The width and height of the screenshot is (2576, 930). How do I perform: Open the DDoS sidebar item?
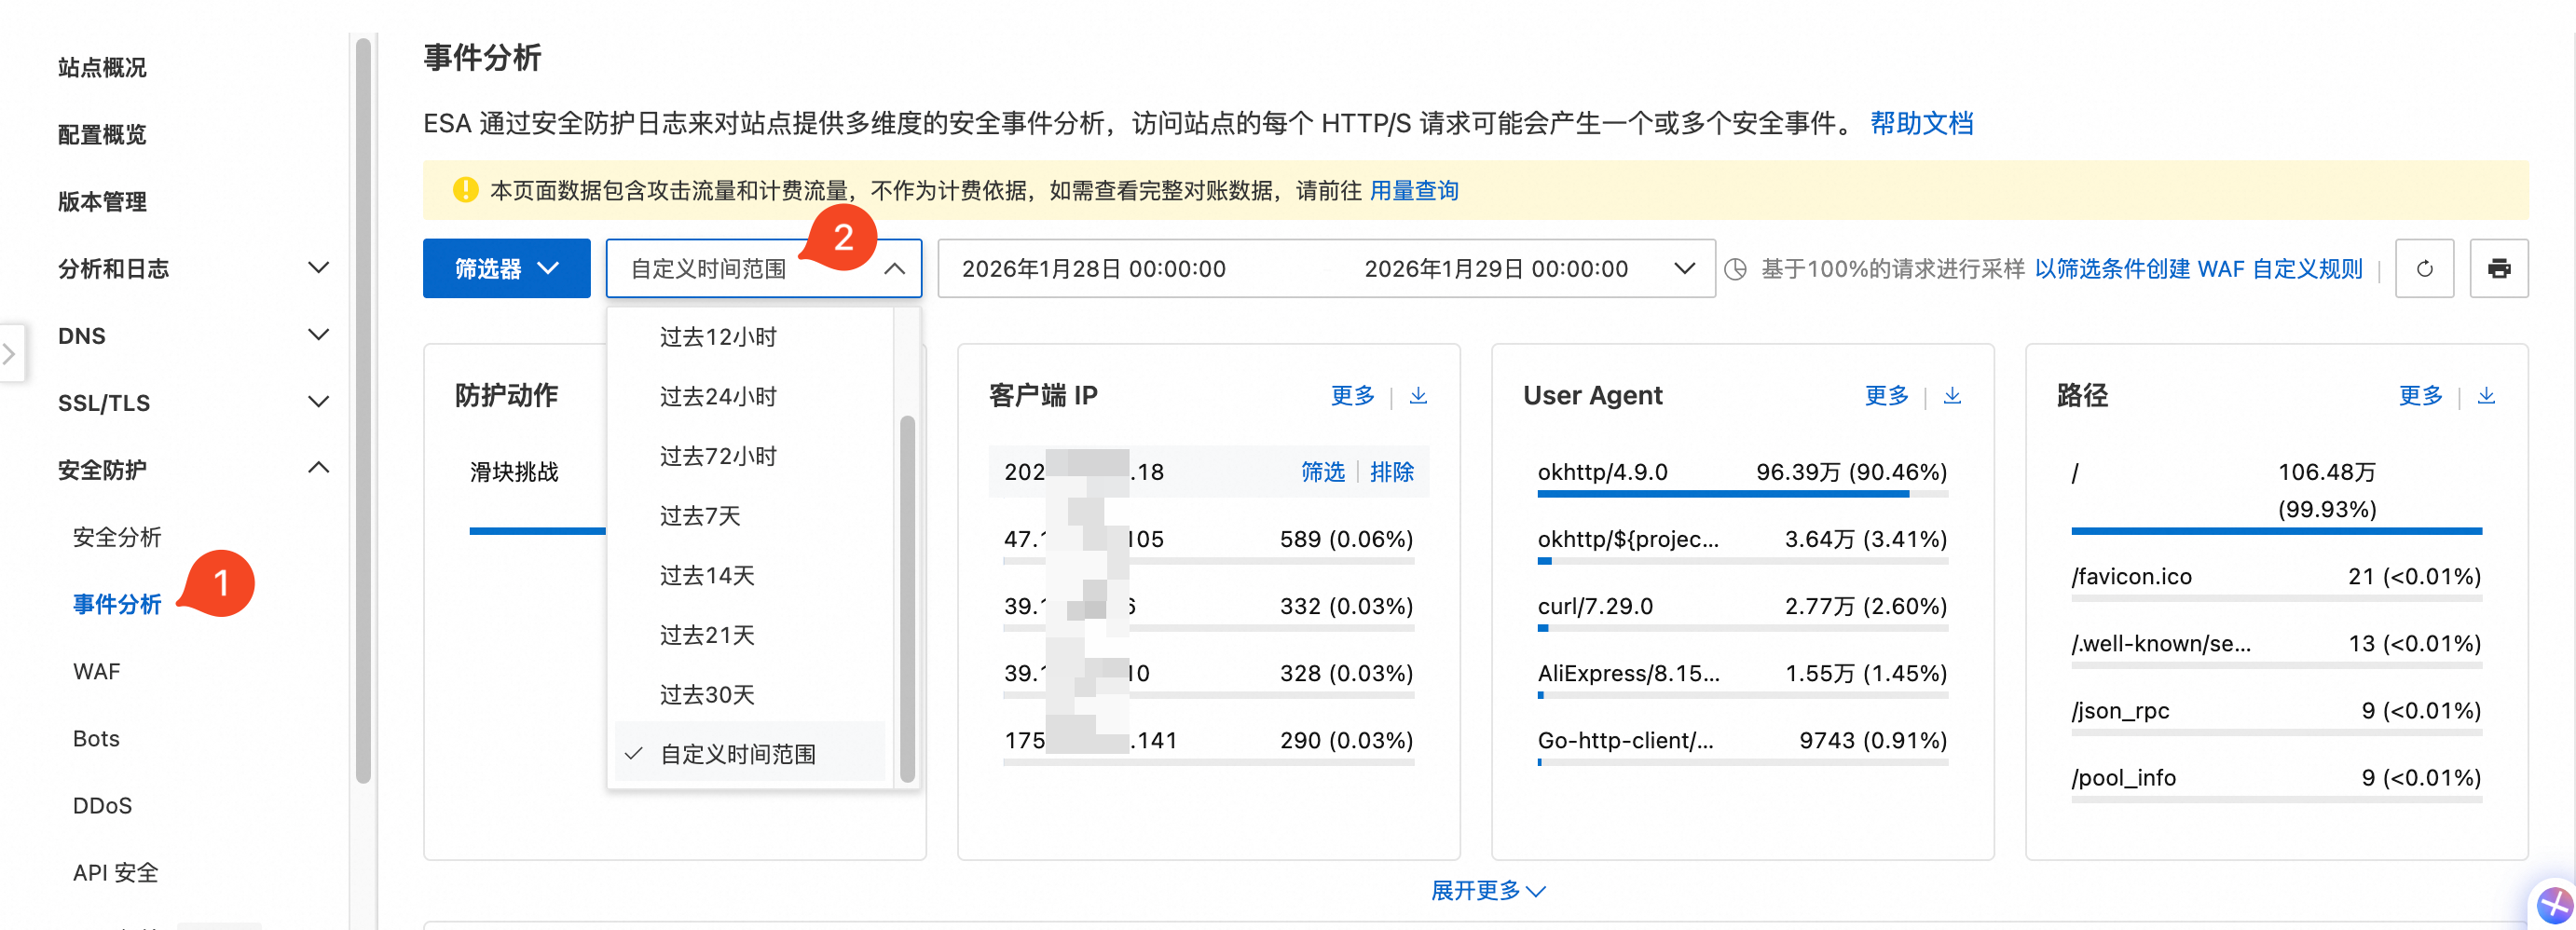click(102, 805)
